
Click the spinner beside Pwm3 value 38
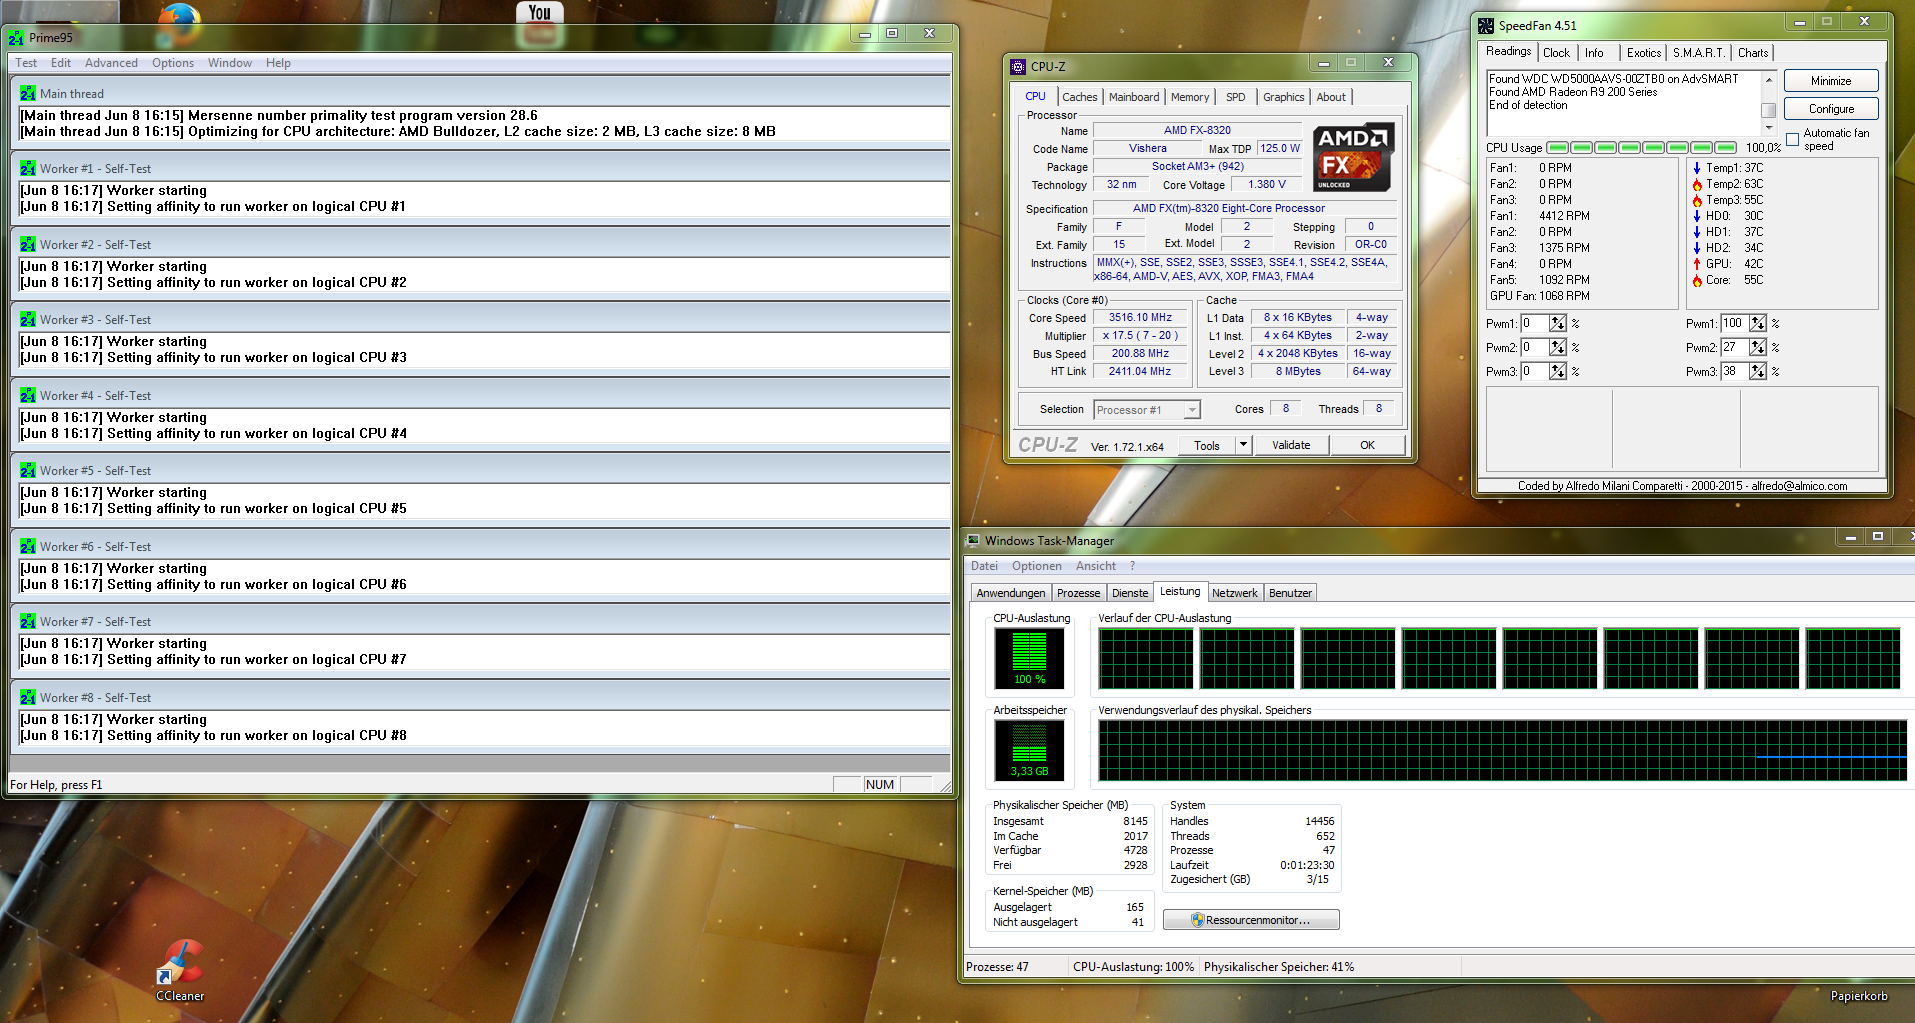tap(1758, 372)
